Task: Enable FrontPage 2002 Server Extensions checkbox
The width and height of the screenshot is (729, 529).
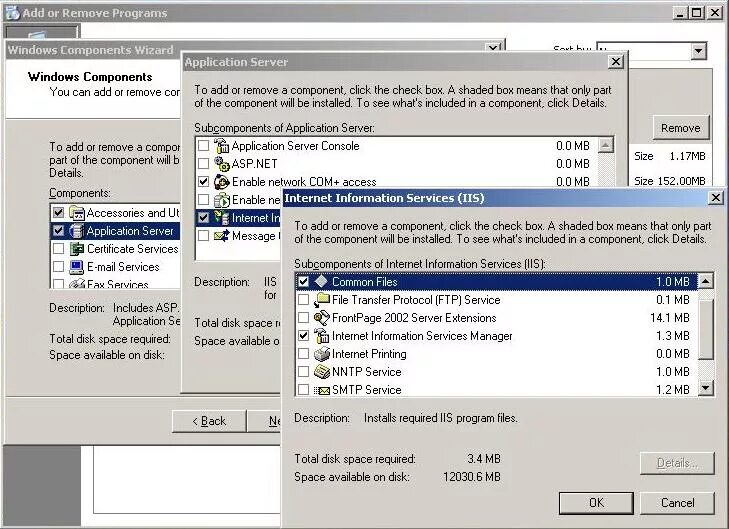Action: (x=303, y=317)
